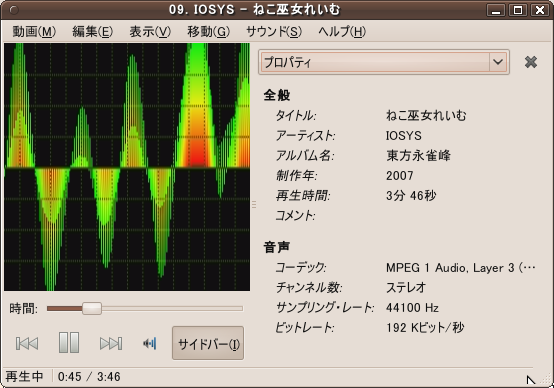
Task: Close the sidebar with X icon
Action: (x=531, y=62)
